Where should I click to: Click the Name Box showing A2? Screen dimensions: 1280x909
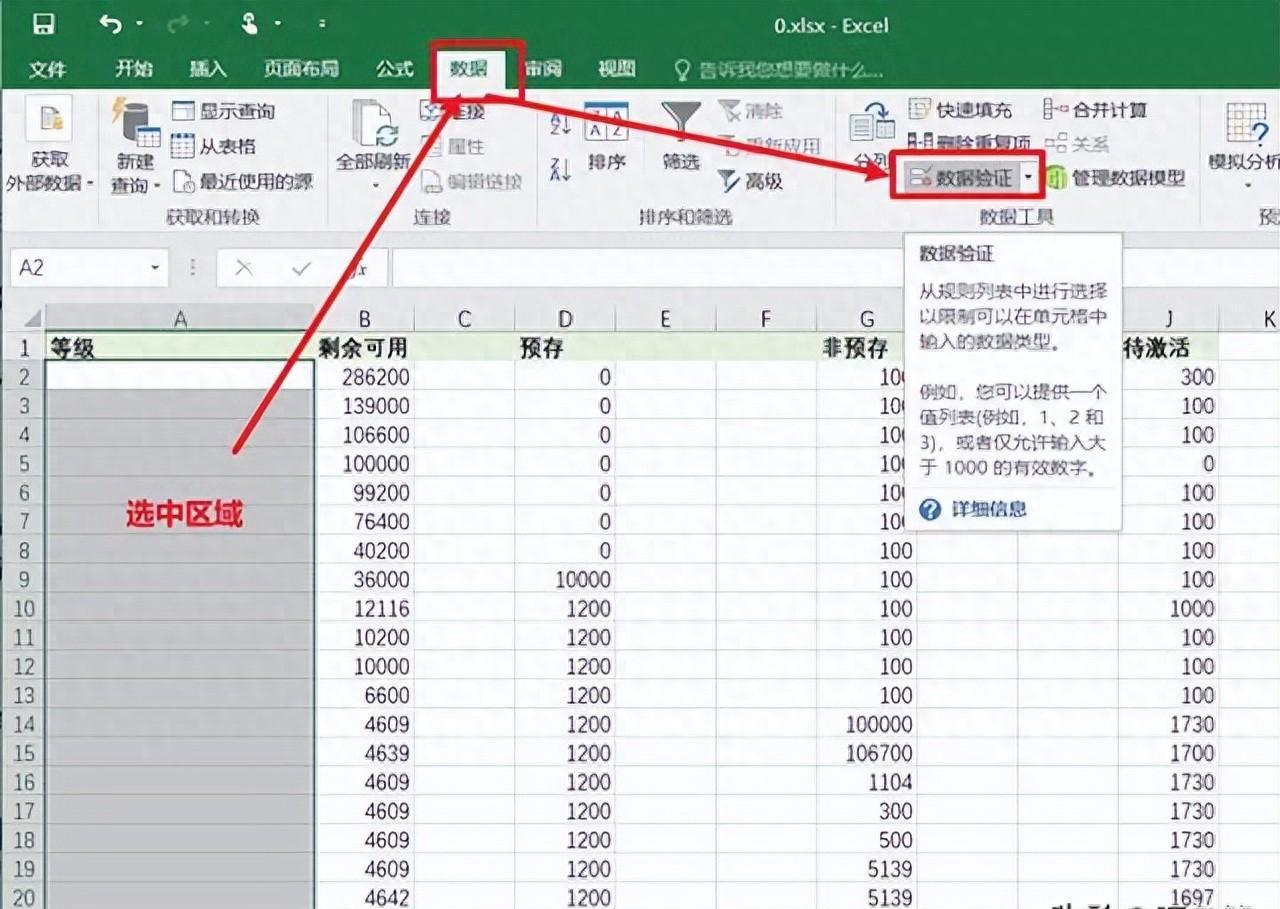pos(78,267)
